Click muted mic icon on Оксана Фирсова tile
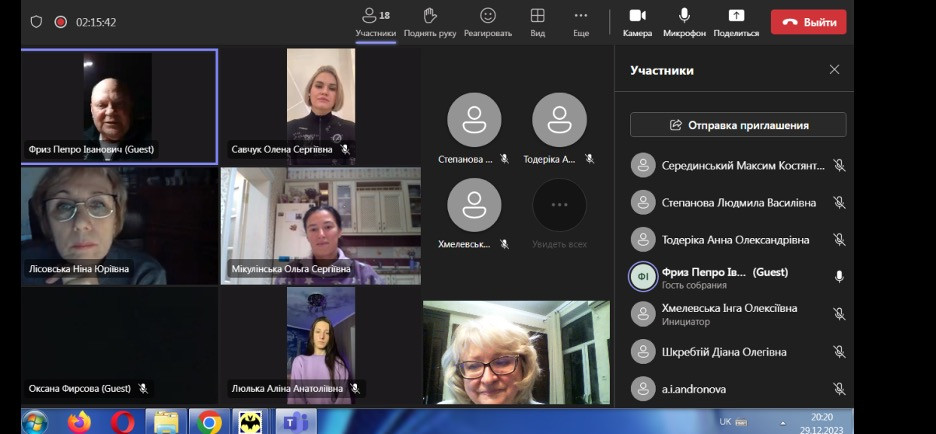Image resolution: width=936 pixels, height=434 pixels. click(143, 389)
